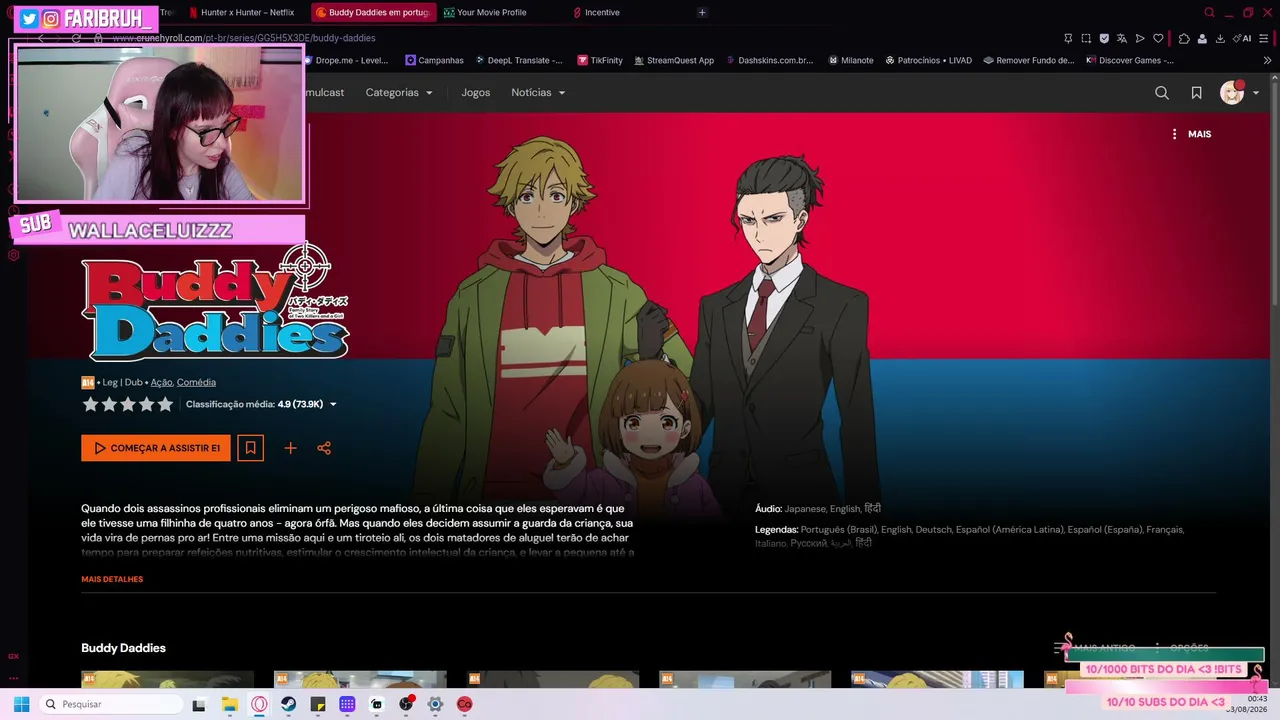Screen dimensions: 1280x720
Task: Open the browser downloads icon
Action: [1220, 38]
